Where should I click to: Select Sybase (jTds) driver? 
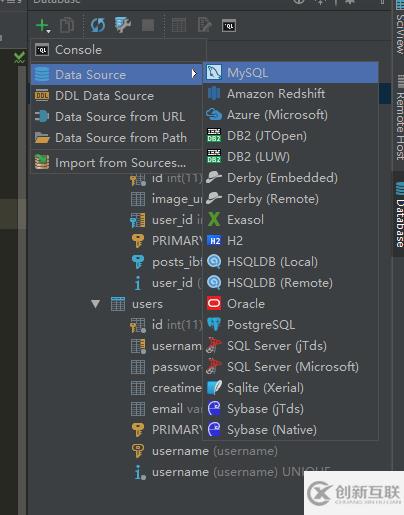[291, 409]
